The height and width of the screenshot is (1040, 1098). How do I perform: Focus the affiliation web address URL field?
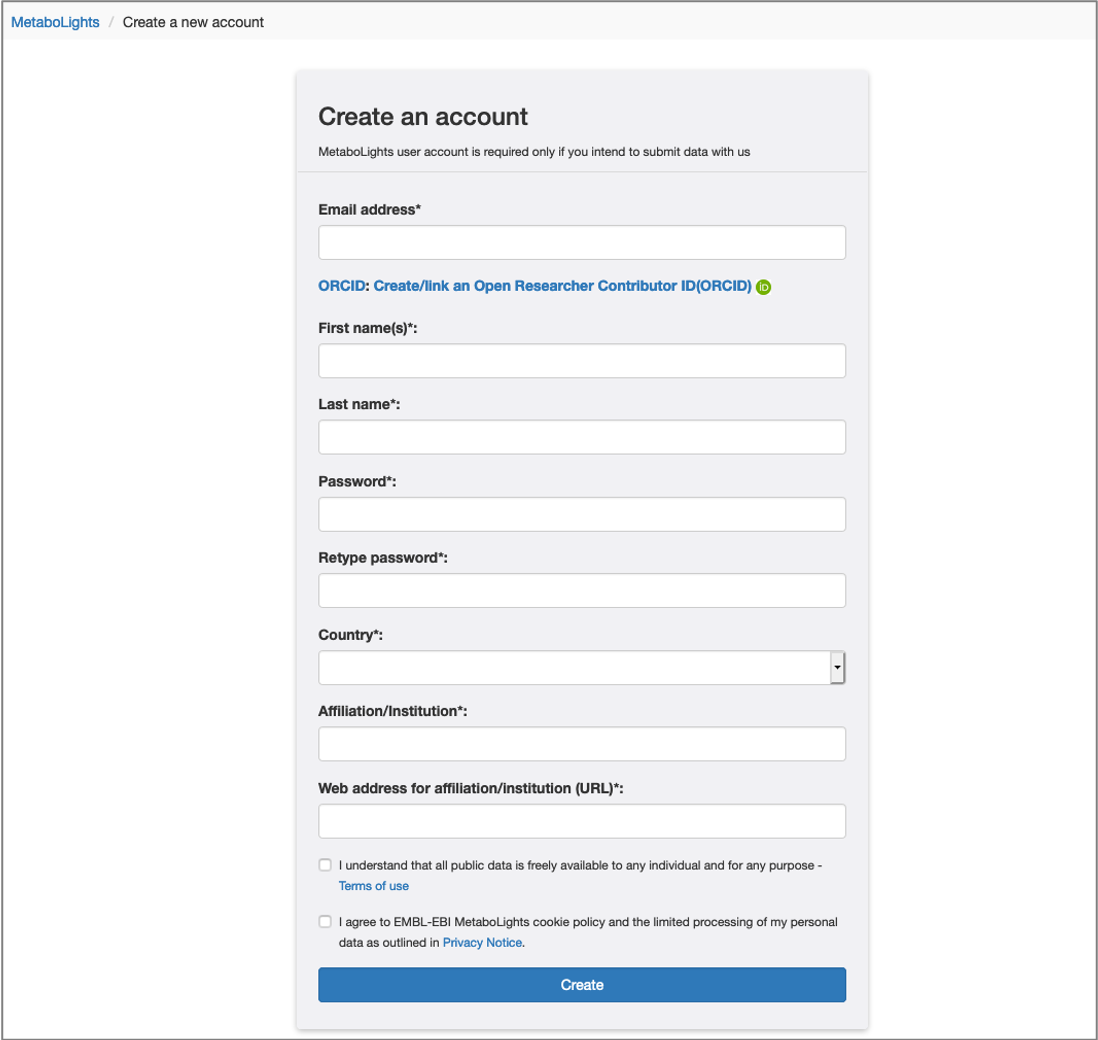point(582,821)
